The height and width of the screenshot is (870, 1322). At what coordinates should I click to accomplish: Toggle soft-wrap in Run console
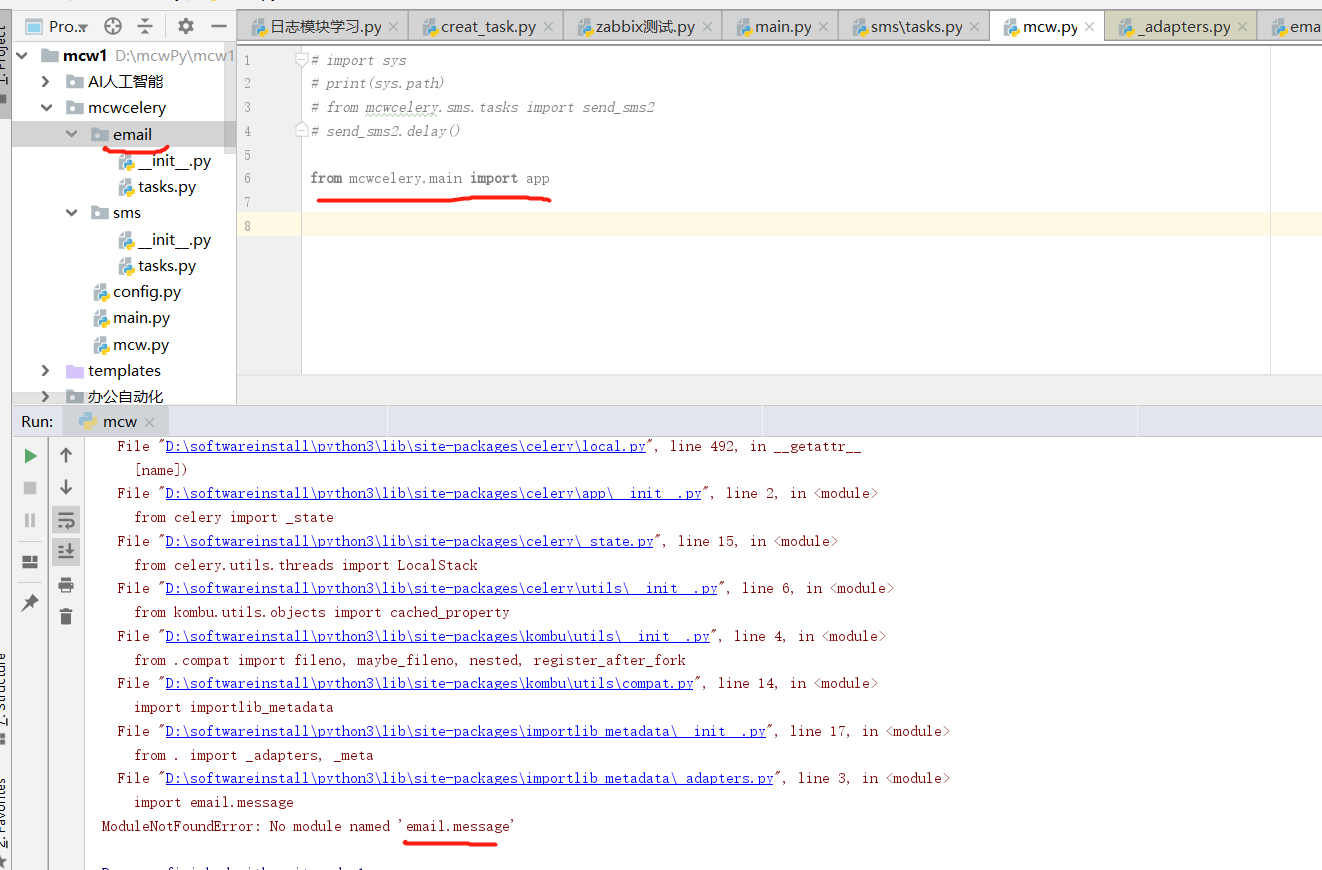coord(66,520)
